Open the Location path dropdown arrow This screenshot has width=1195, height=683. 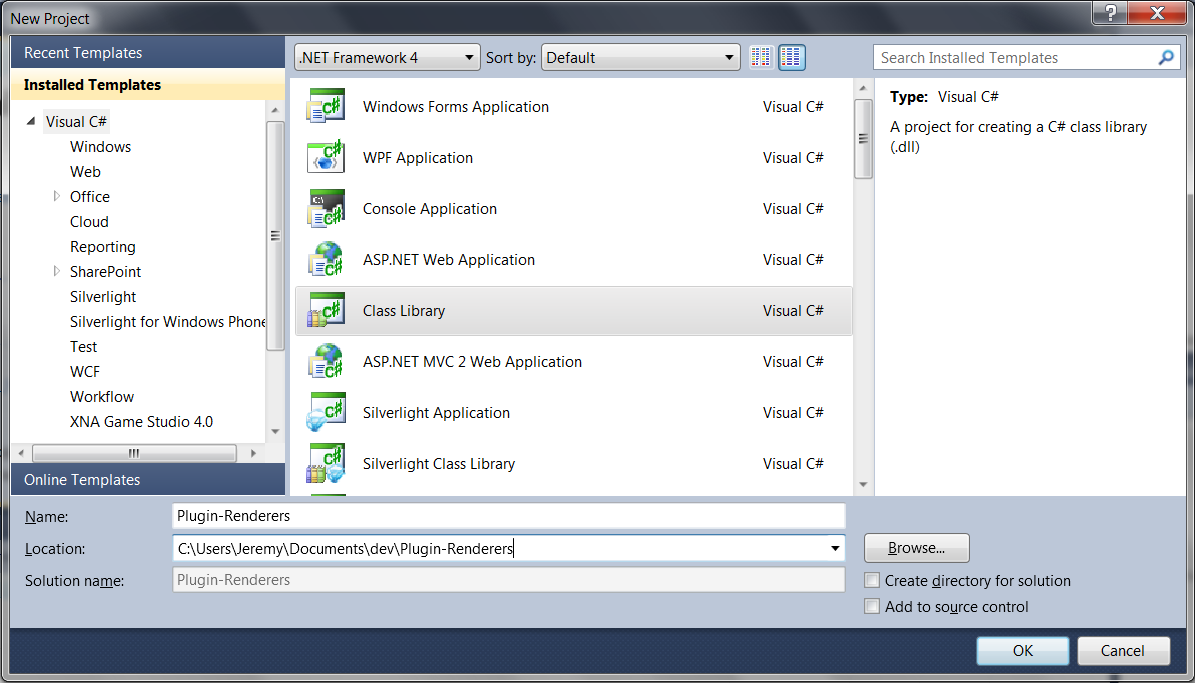[835, 548]
